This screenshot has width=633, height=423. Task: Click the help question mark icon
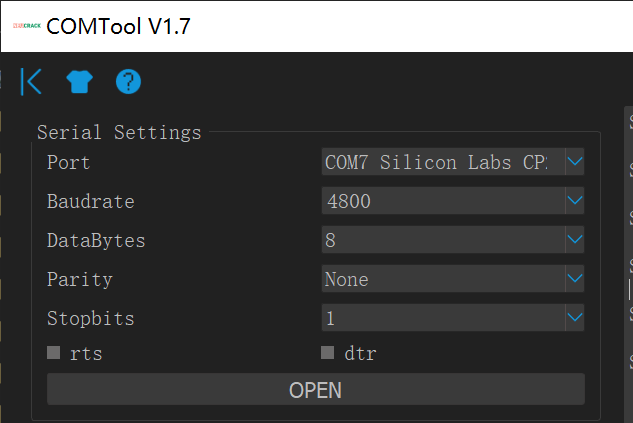(128, 82)
